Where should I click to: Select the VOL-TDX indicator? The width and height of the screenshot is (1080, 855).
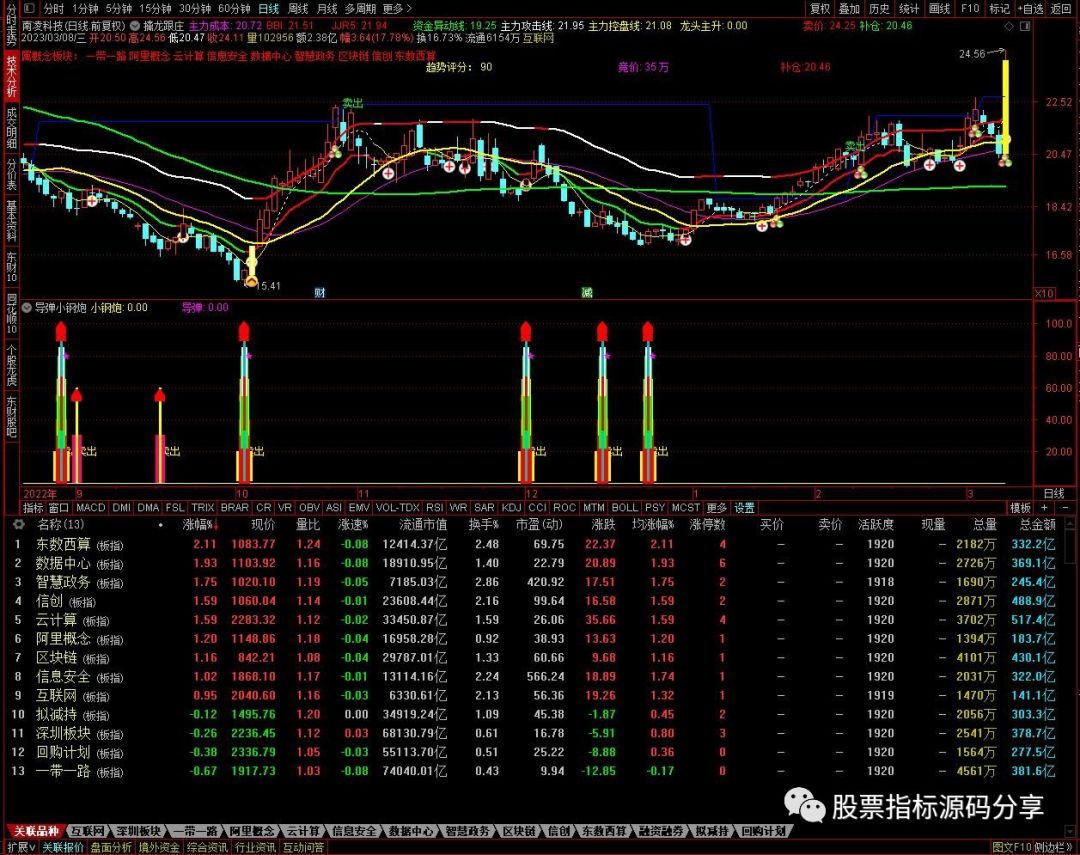[397, 508]
